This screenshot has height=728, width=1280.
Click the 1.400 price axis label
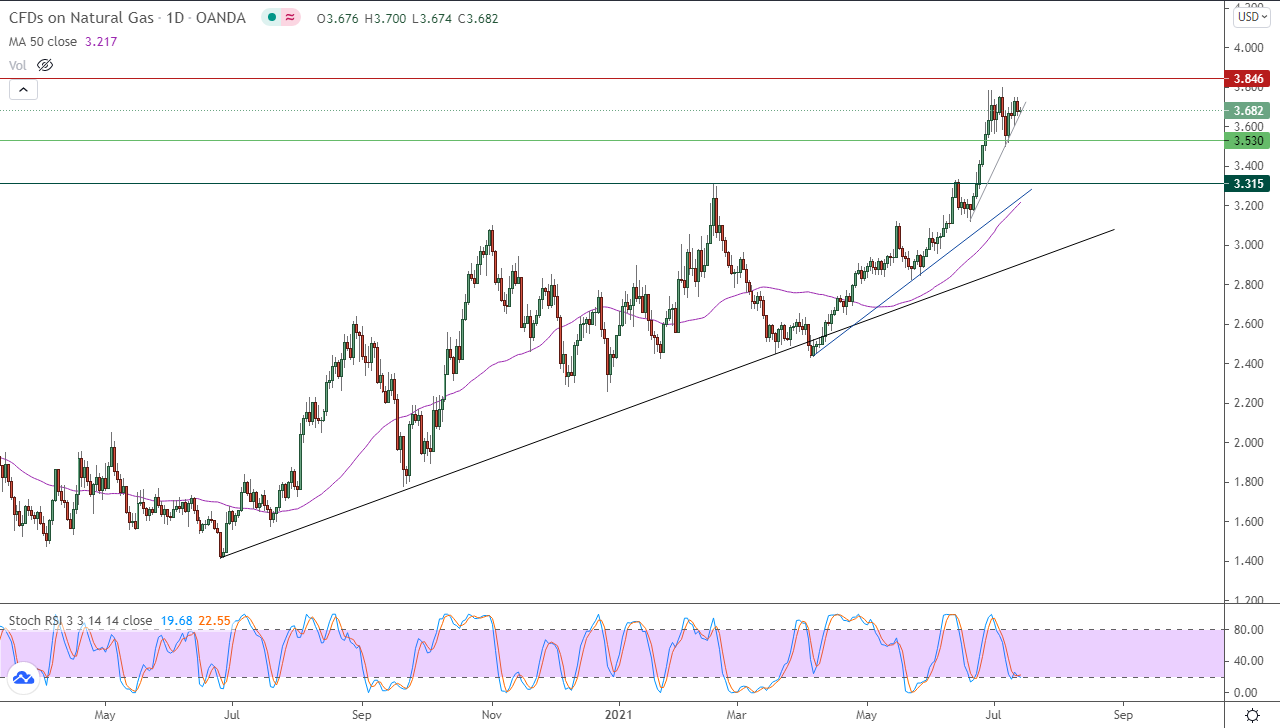pos(1248,561)
